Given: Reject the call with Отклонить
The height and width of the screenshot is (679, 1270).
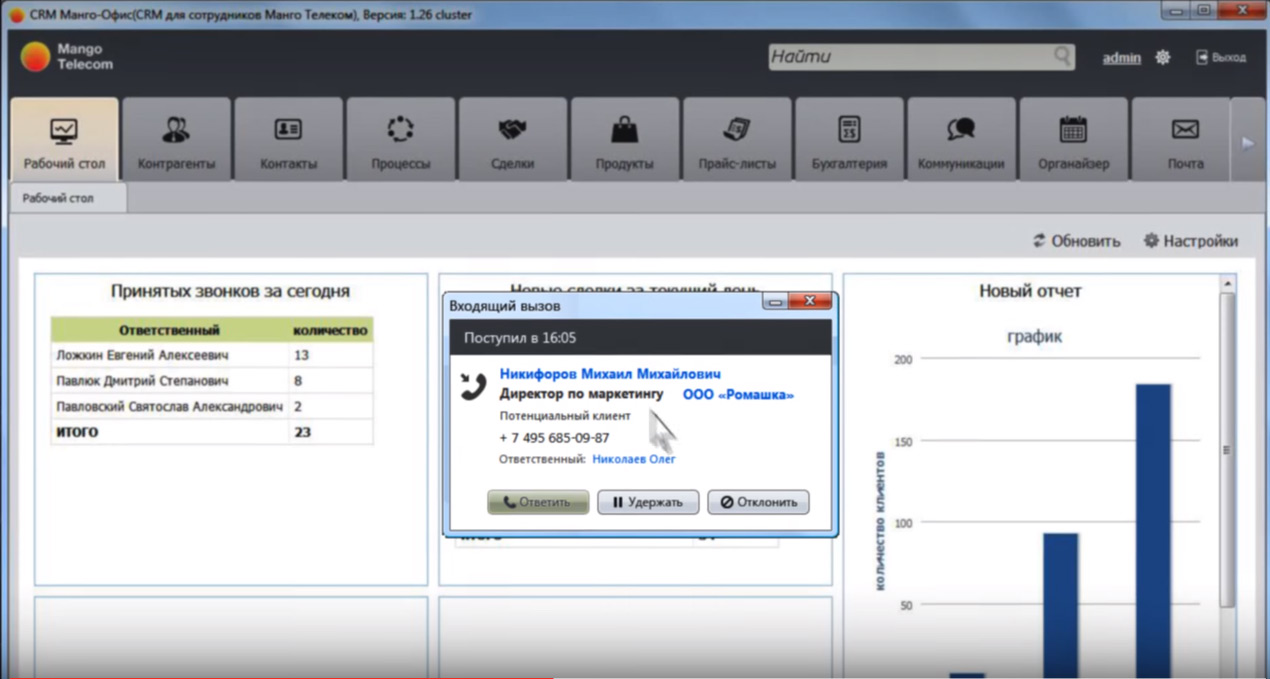Looking at the screenshot, I should [x=758, y=502].
